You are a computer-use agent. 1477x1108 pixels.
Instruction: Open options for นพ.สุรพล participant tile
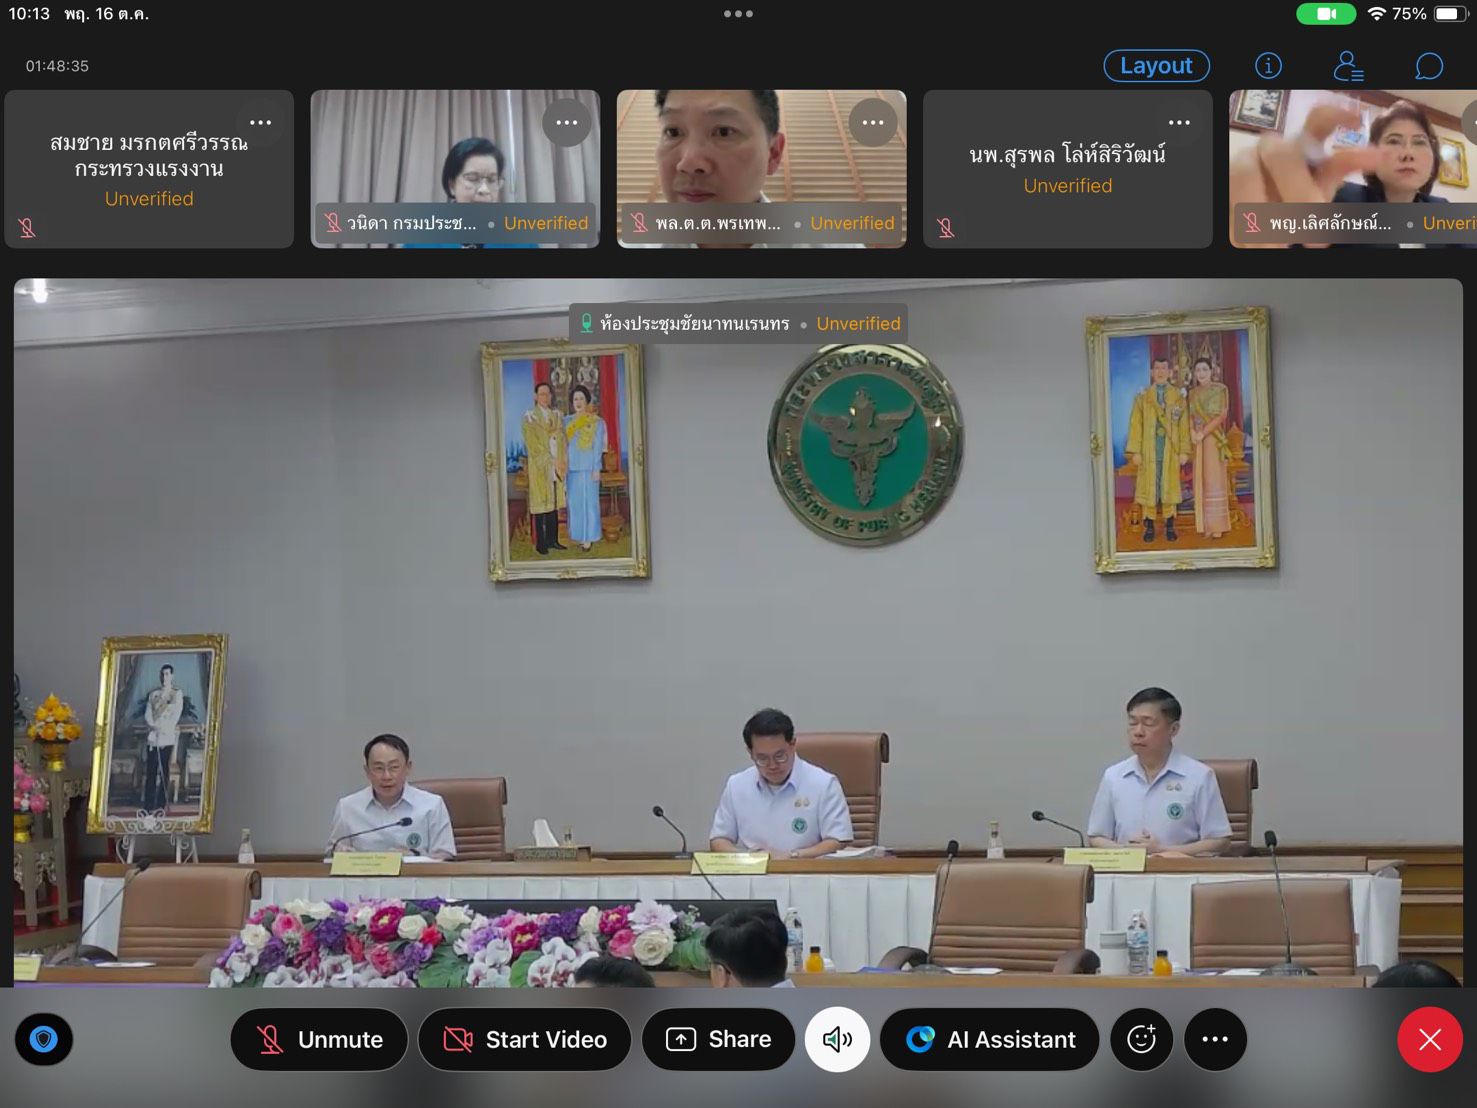1179,123
